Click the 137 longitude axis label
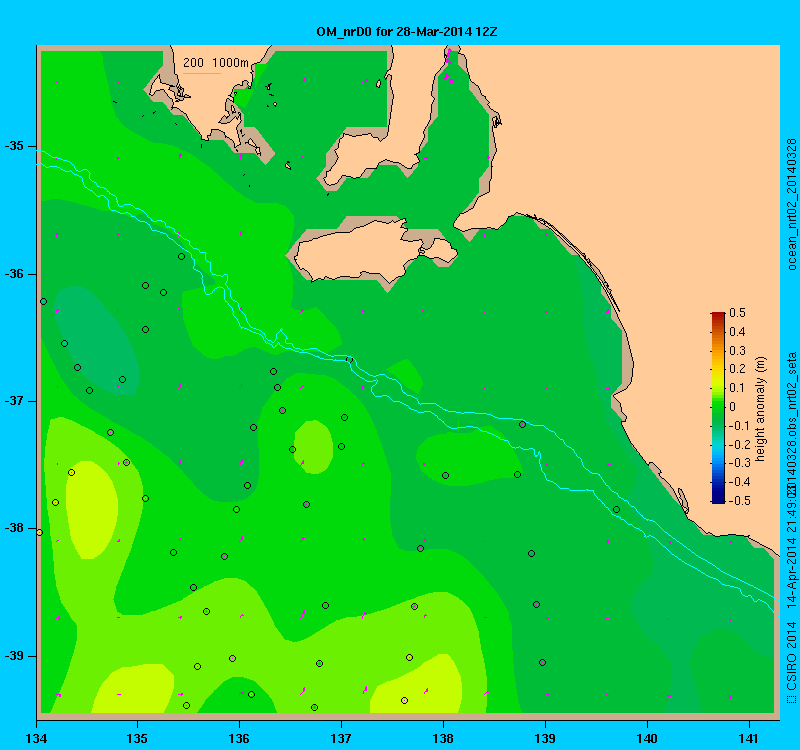The width and height of the screenshot is (800, 750). point(341,738)
